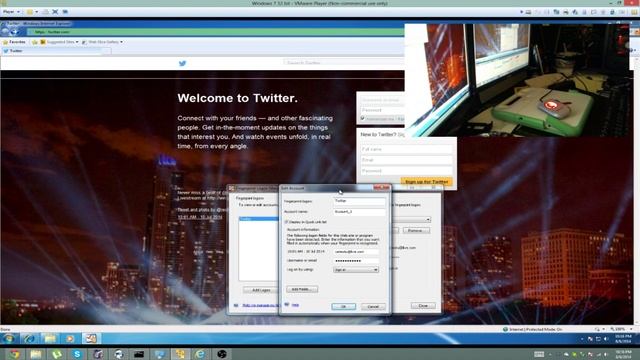The height and width of the screenshot is (360, 640).
Task: Open the Log on by using dropdown
Action: 356,270
